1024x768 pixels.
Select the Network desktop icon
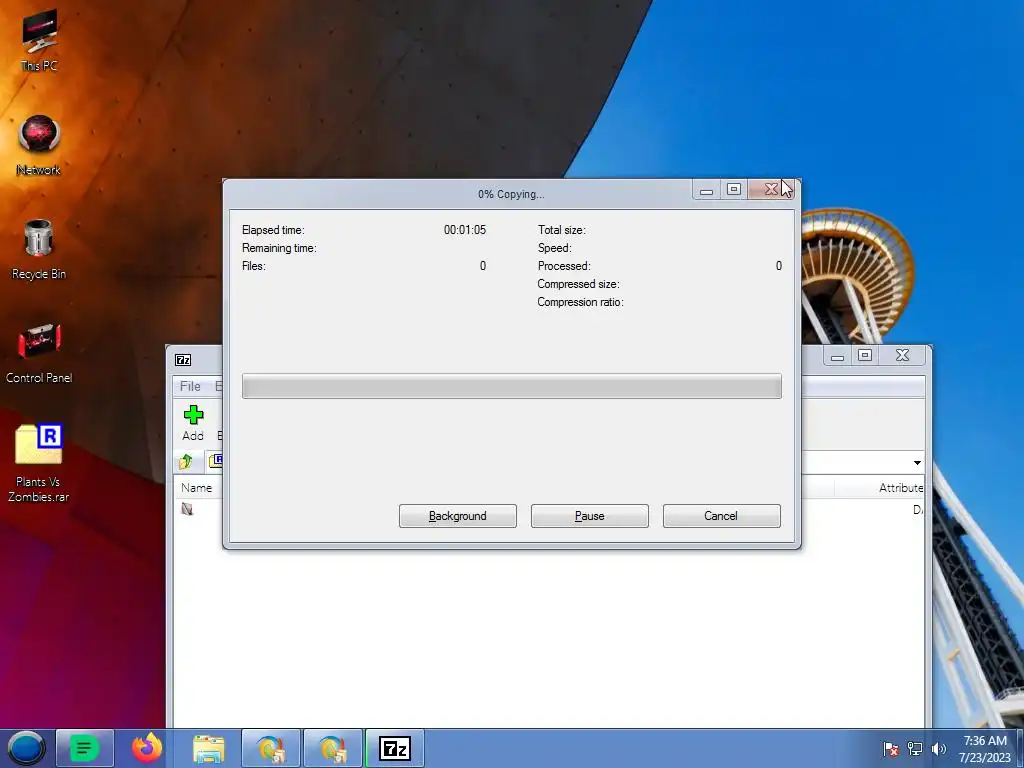click(39, 144)
